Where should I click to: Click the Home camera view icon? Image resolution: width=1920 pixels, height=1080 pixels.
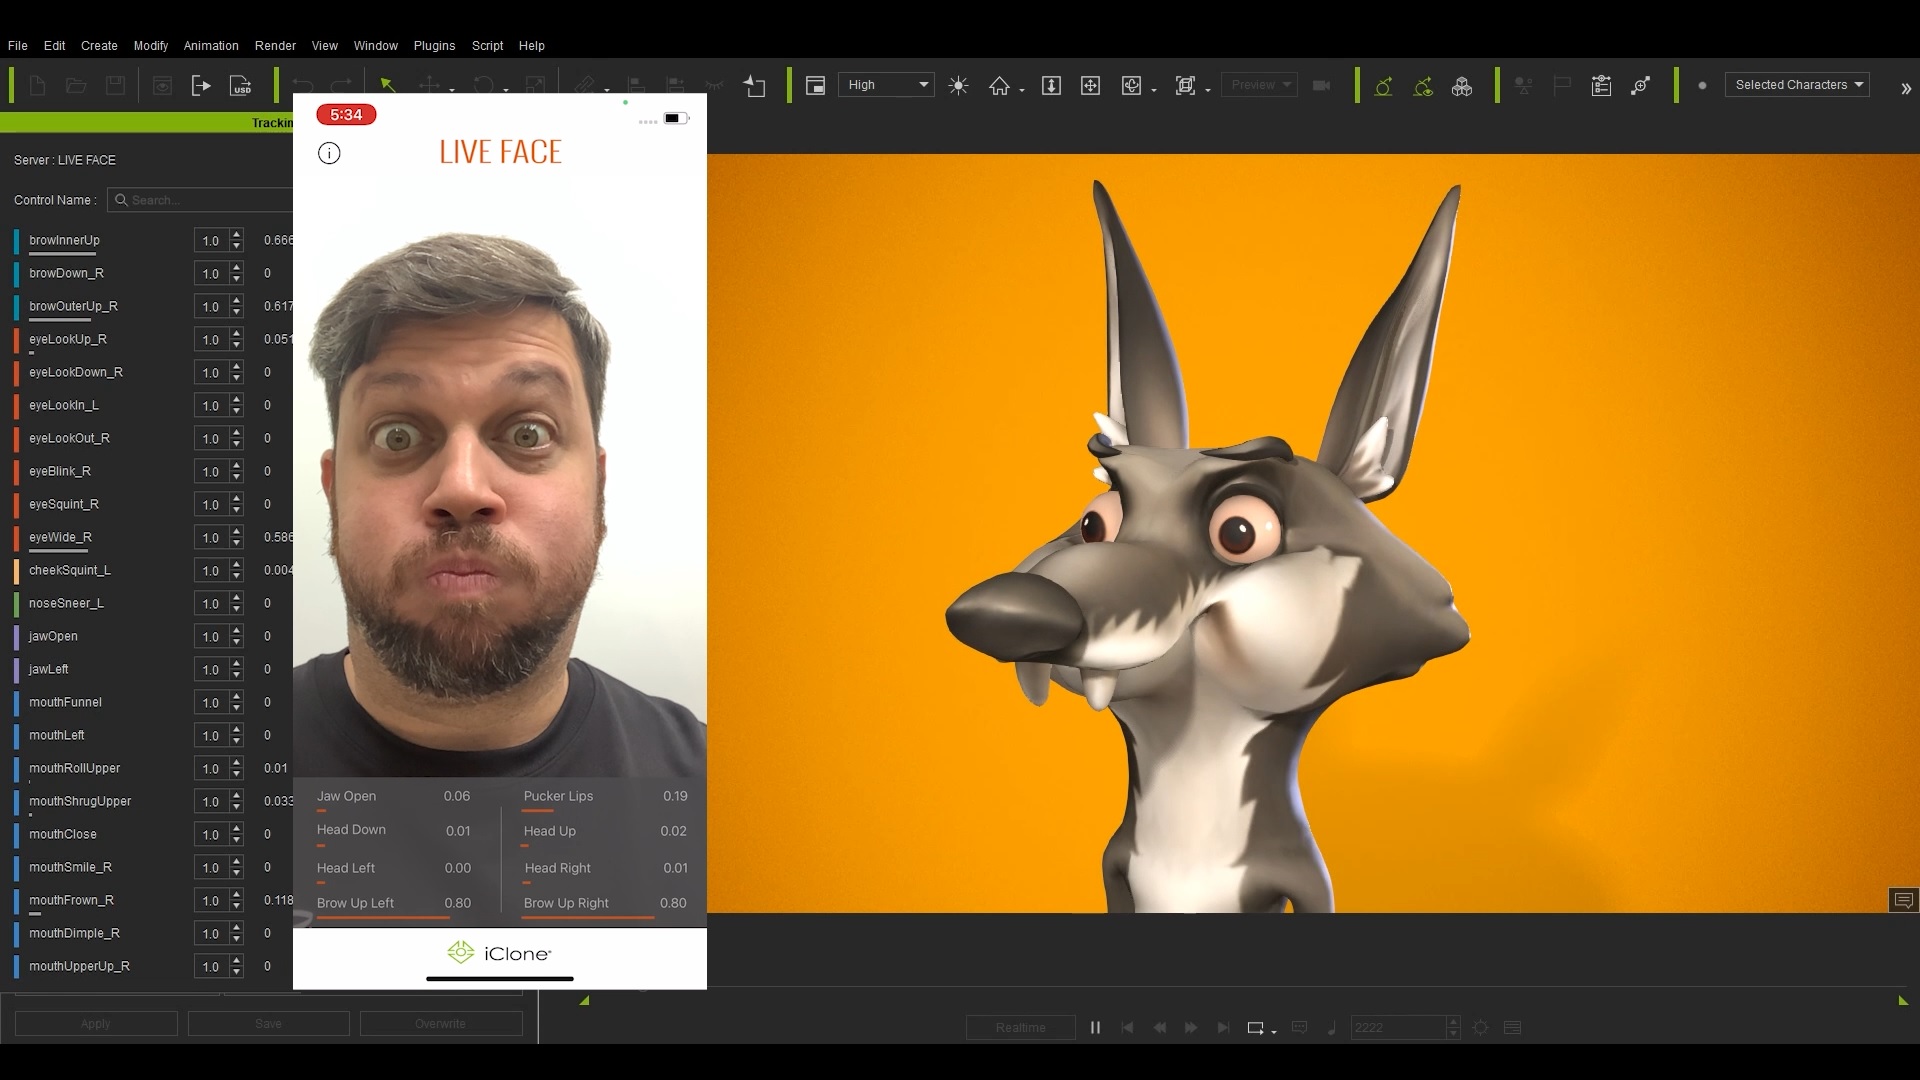tap(999, 86)
